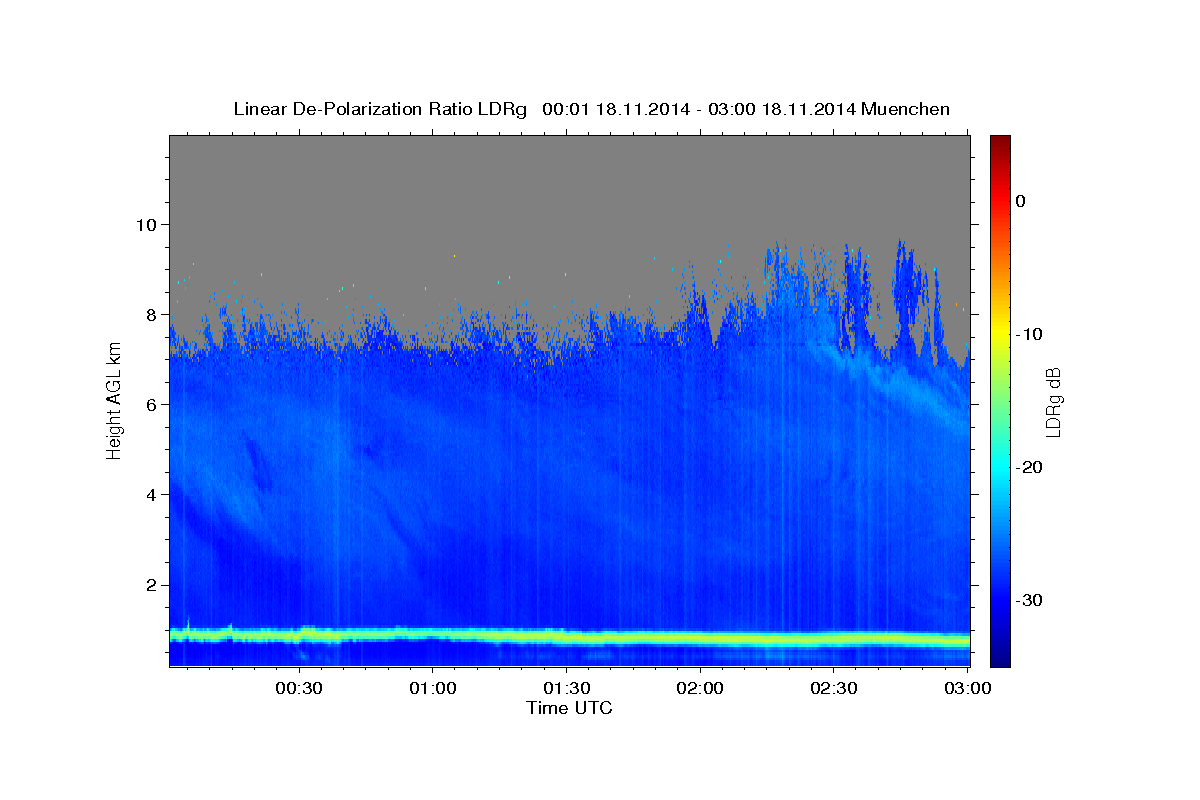Screen dimensions: 1200x800
Task: Click the 02:00 time tick label
Action: pos(700,689)
